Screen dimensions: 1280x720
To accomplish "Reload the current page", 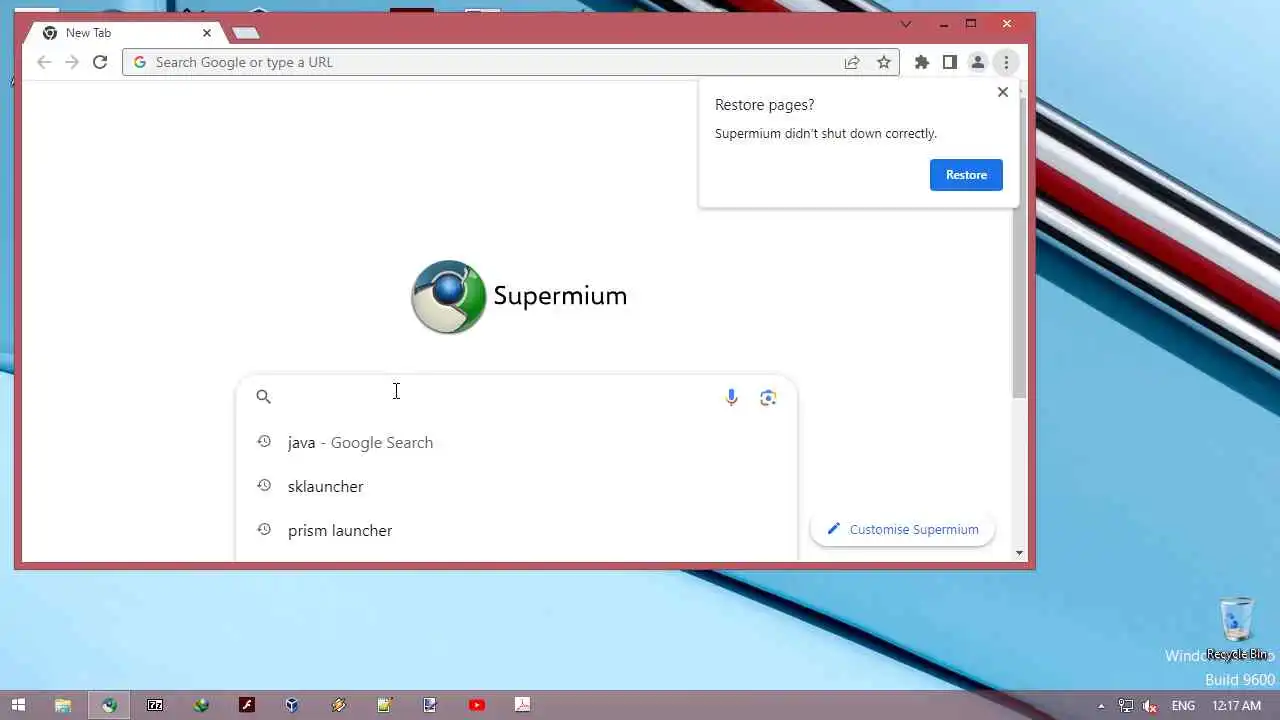I will (x=100, y=62).
